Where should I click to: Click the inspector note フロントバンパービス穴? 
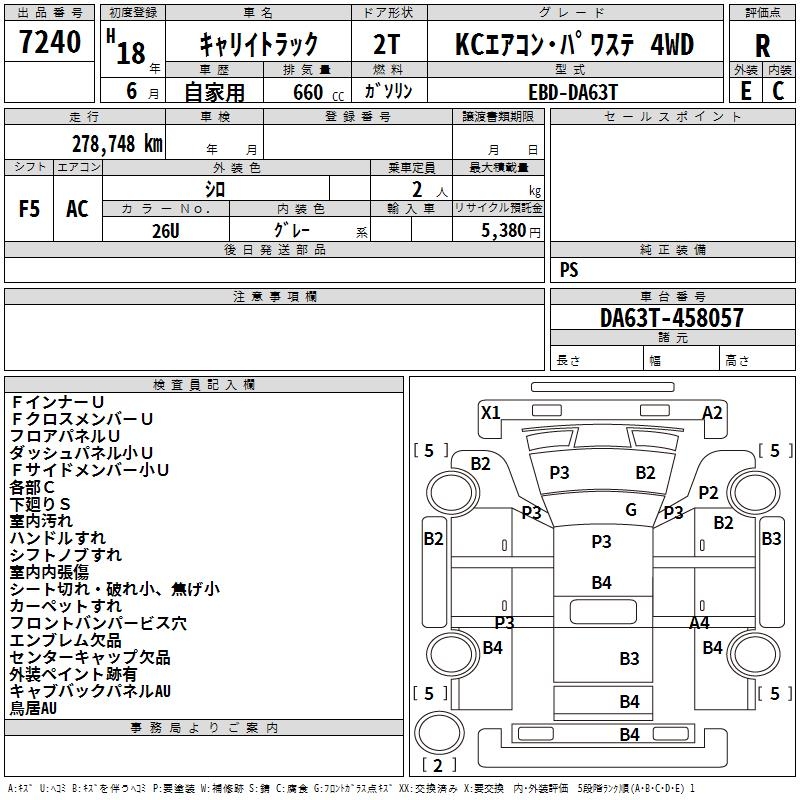(x=98, y=623)
